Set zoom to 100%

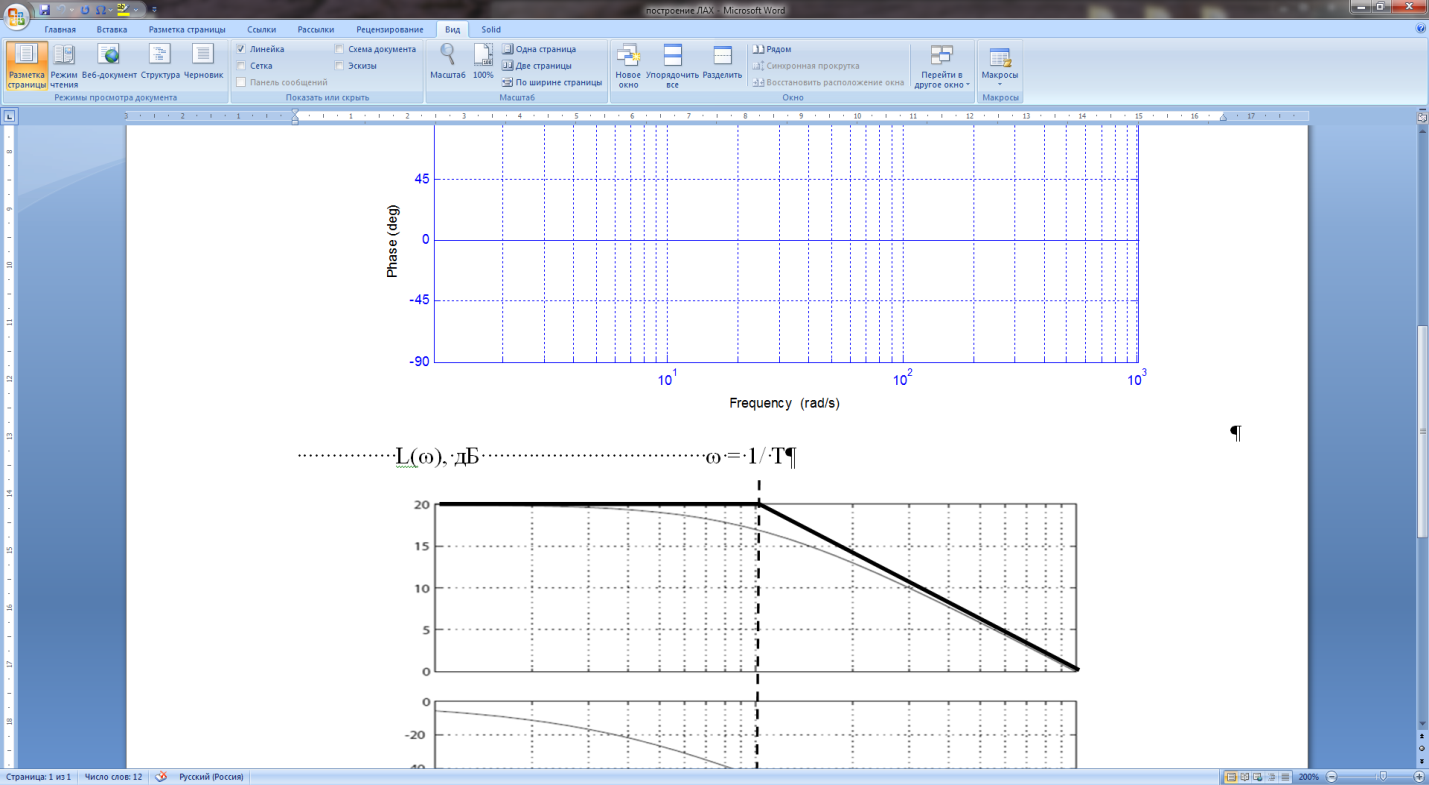483,62
